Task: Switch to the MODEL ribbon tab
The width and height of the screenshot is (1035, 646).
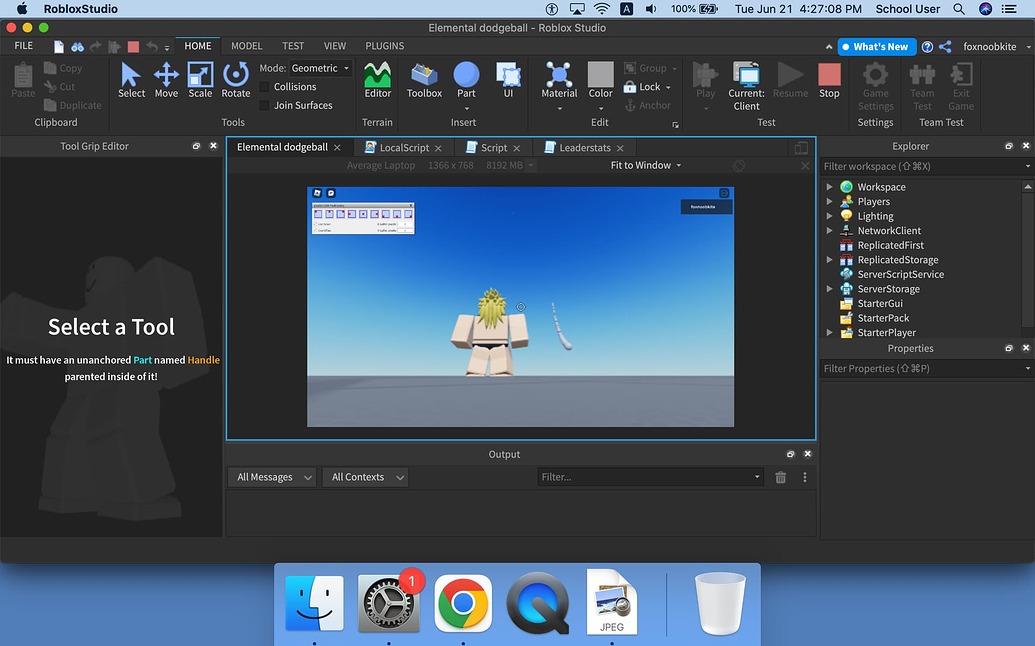Action: [x=246, y=45]
